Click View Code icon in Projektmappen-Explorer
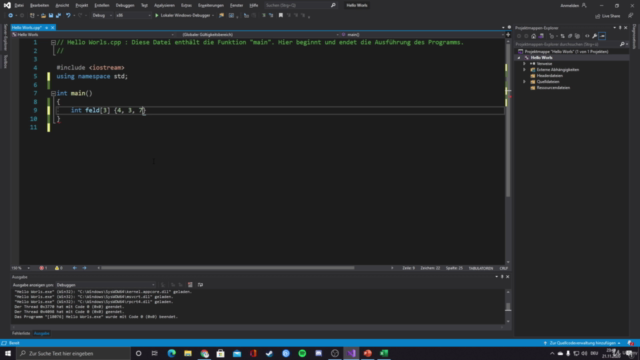 pos(587,36)
